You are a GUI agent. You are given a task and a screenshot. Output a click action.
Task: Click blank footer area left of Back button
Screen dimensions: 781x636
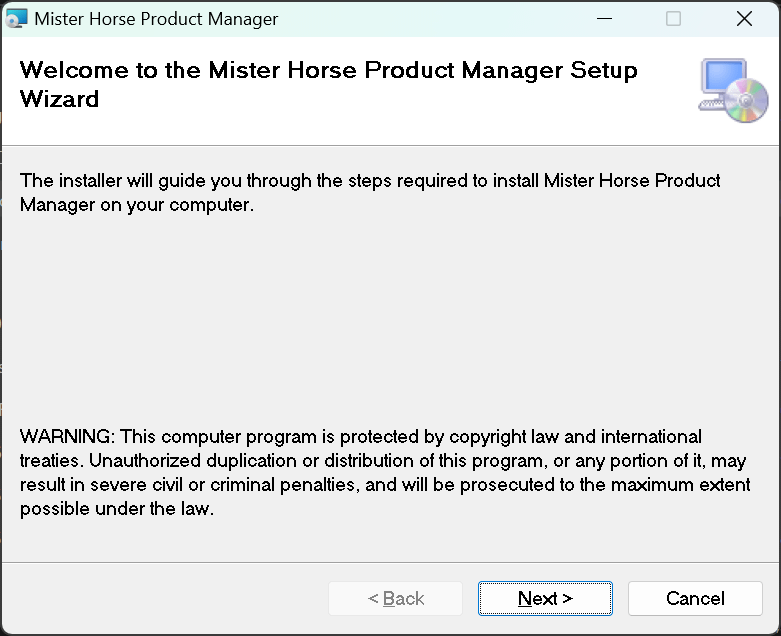(x=160, y=598)
